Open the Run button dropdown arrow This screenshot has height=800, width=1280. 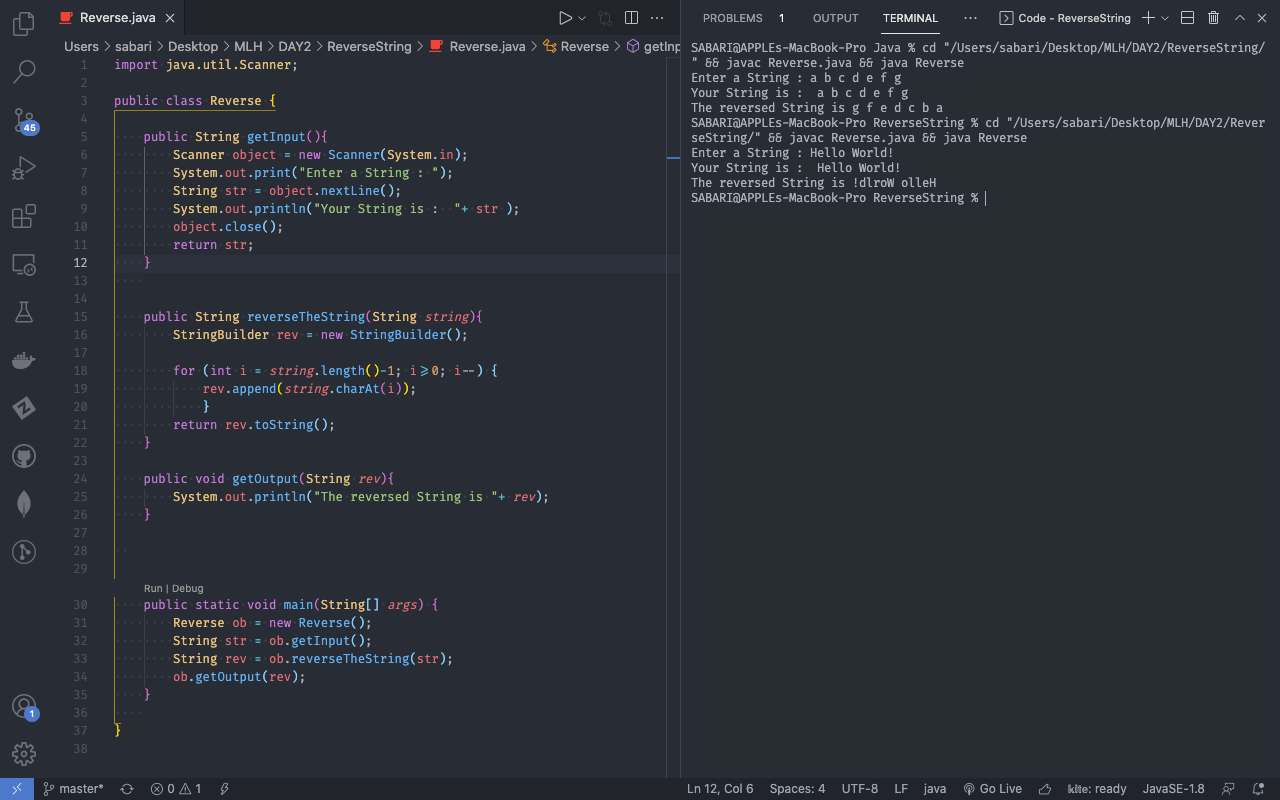[582, 17]
